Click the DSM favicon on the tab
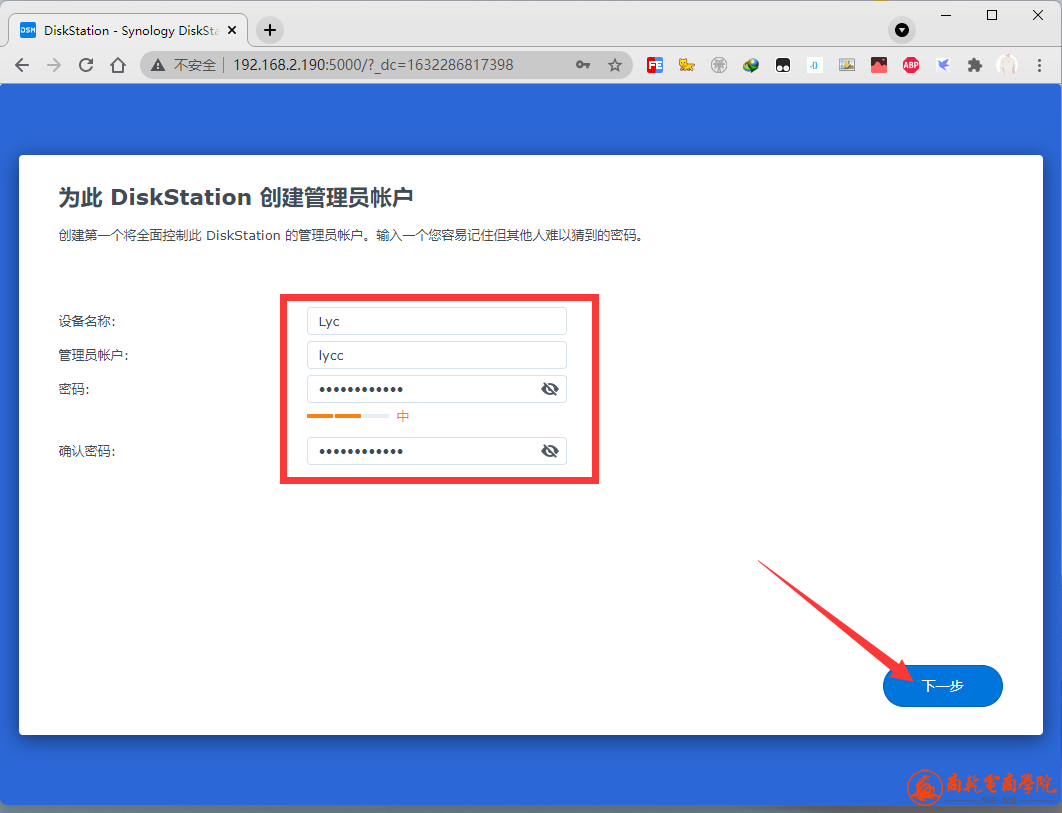 tap(28, 30)
